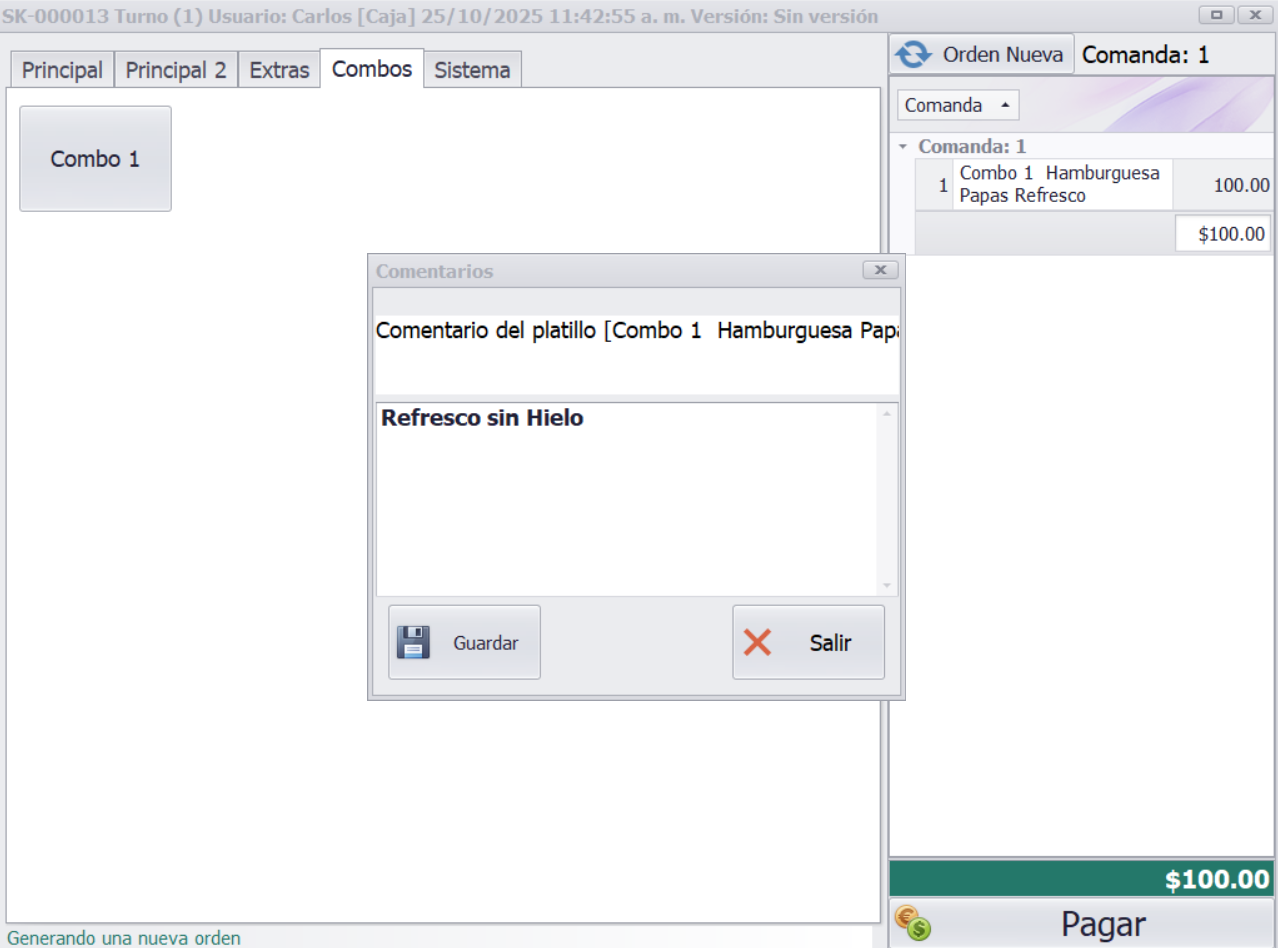The height and width of the screenshot is (948, 1278).
Task: Click the red X icon beside Salir
Action: 757,642
